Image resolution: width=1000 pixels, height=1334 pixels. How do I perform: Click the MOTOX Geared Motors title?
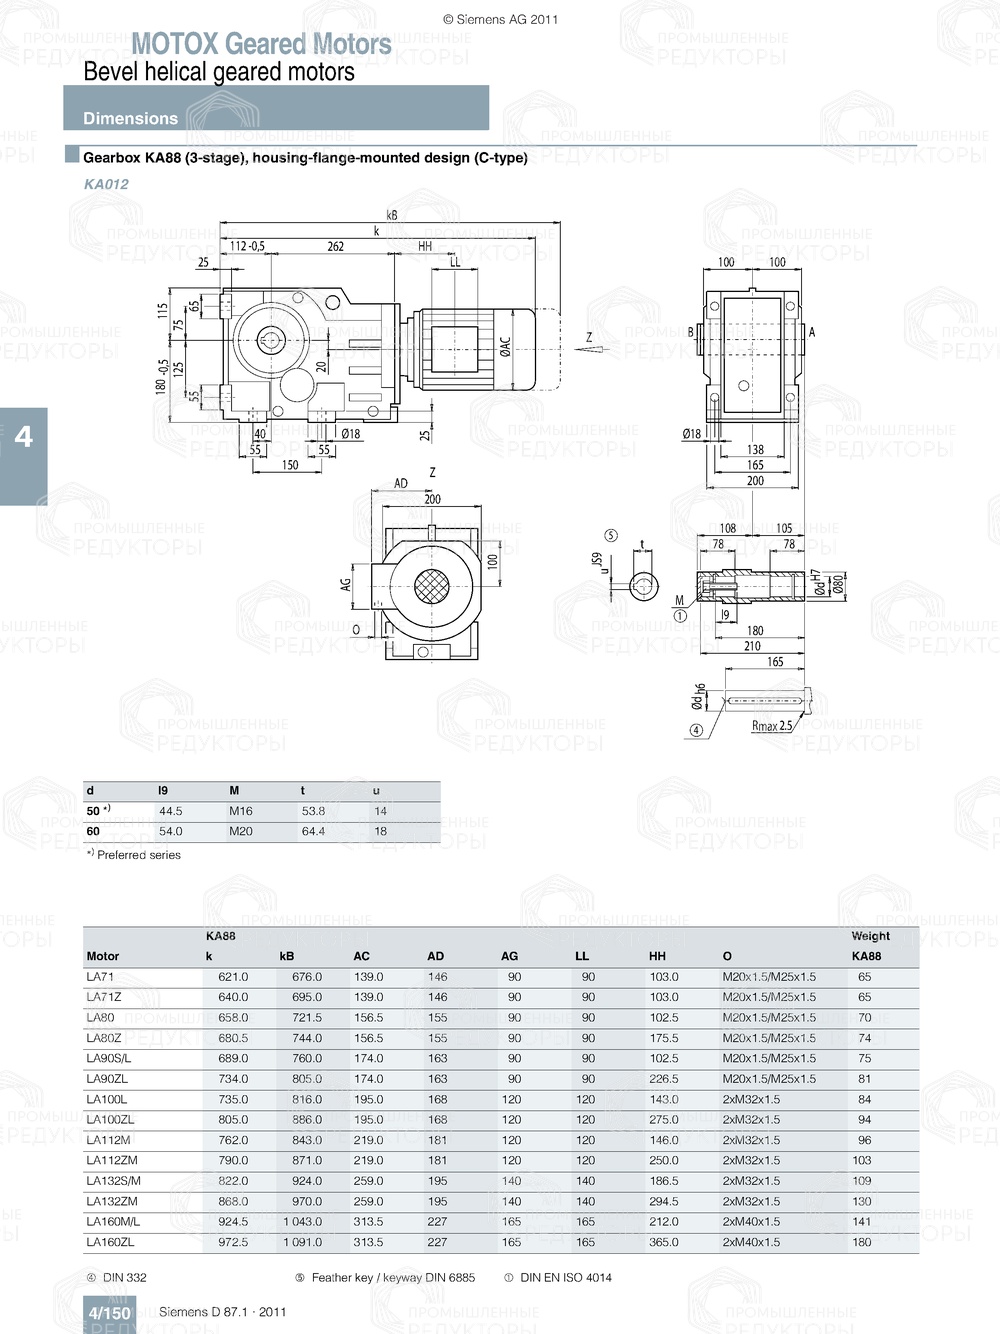(261, 44)
